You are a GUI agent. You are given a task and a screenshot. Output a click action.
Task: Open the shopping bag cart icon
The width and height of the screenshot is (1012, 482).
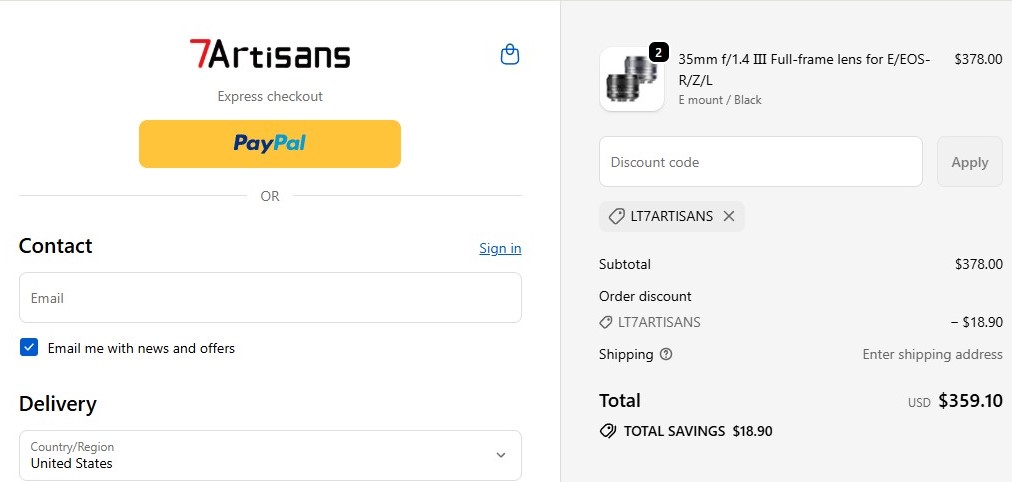click(x=510, y=54)
